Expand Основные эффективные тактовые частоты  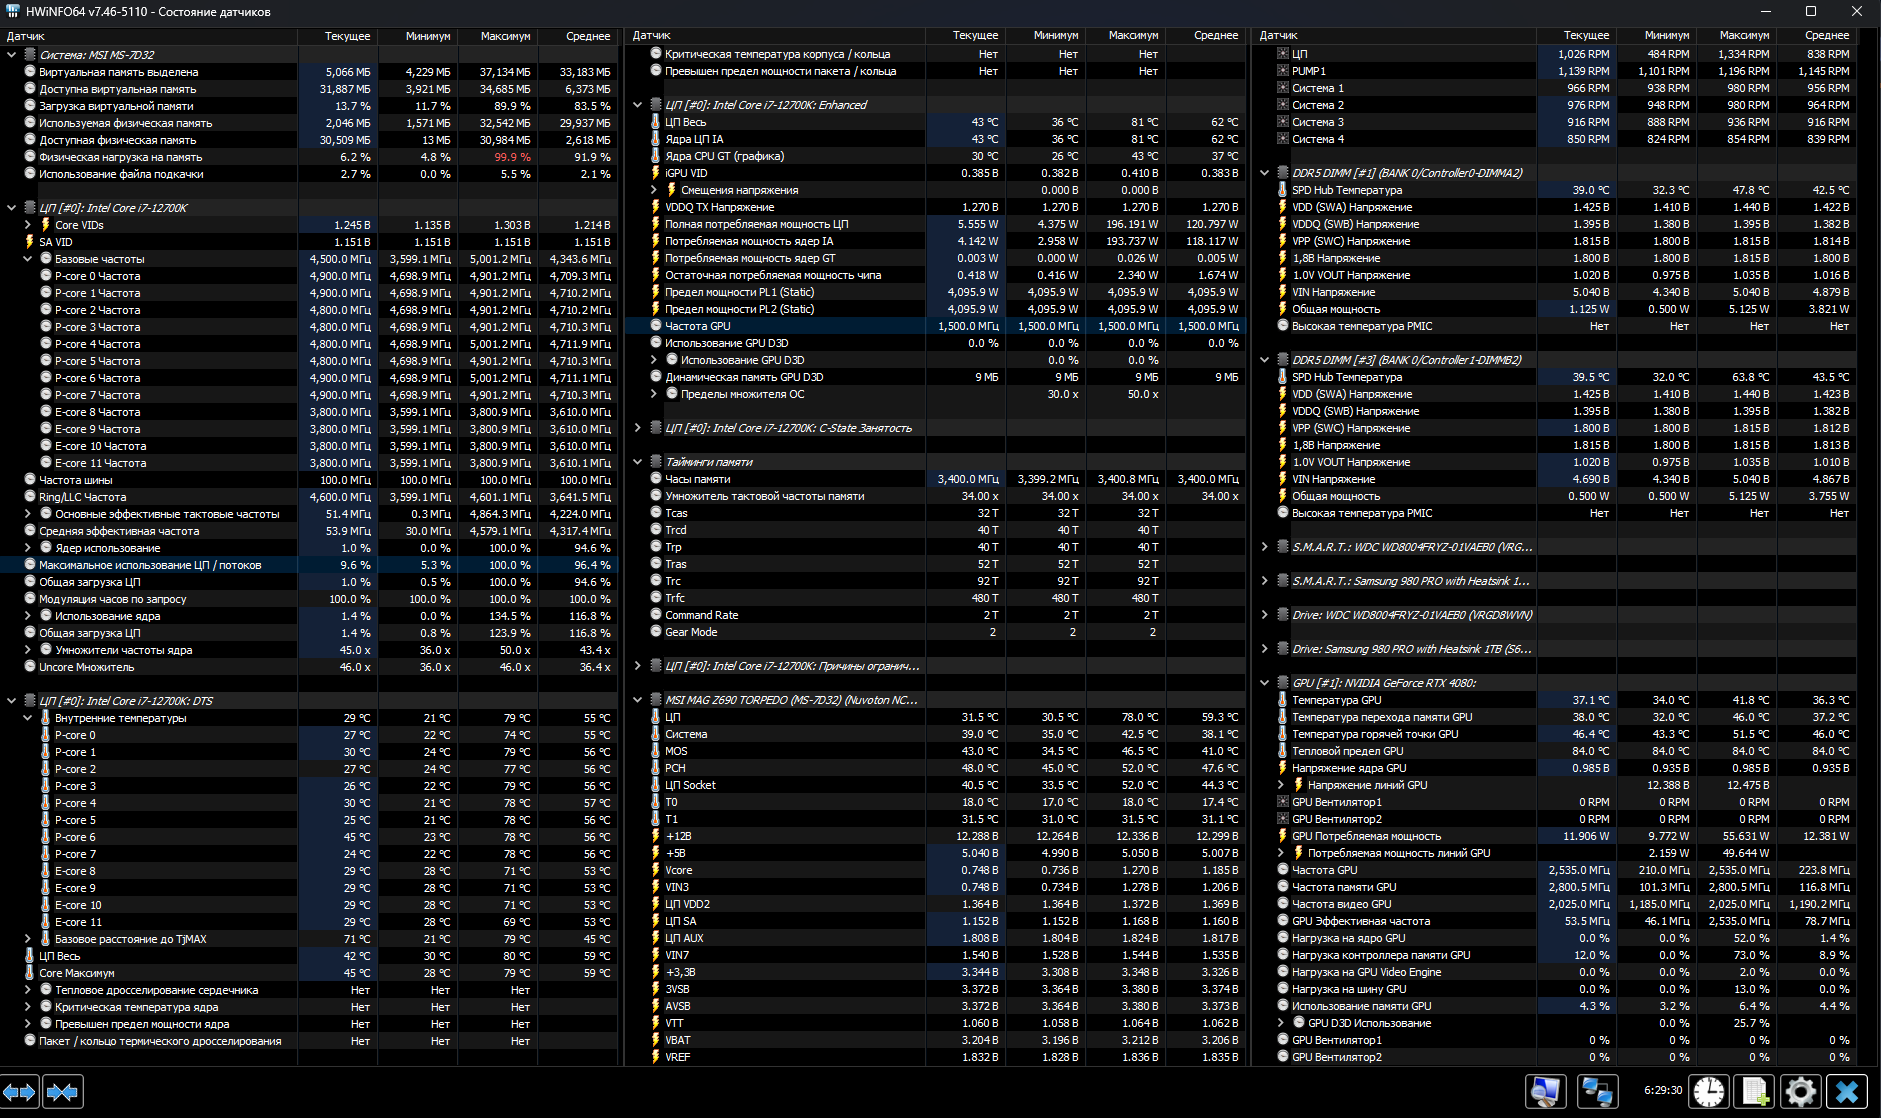coord(28,514)
